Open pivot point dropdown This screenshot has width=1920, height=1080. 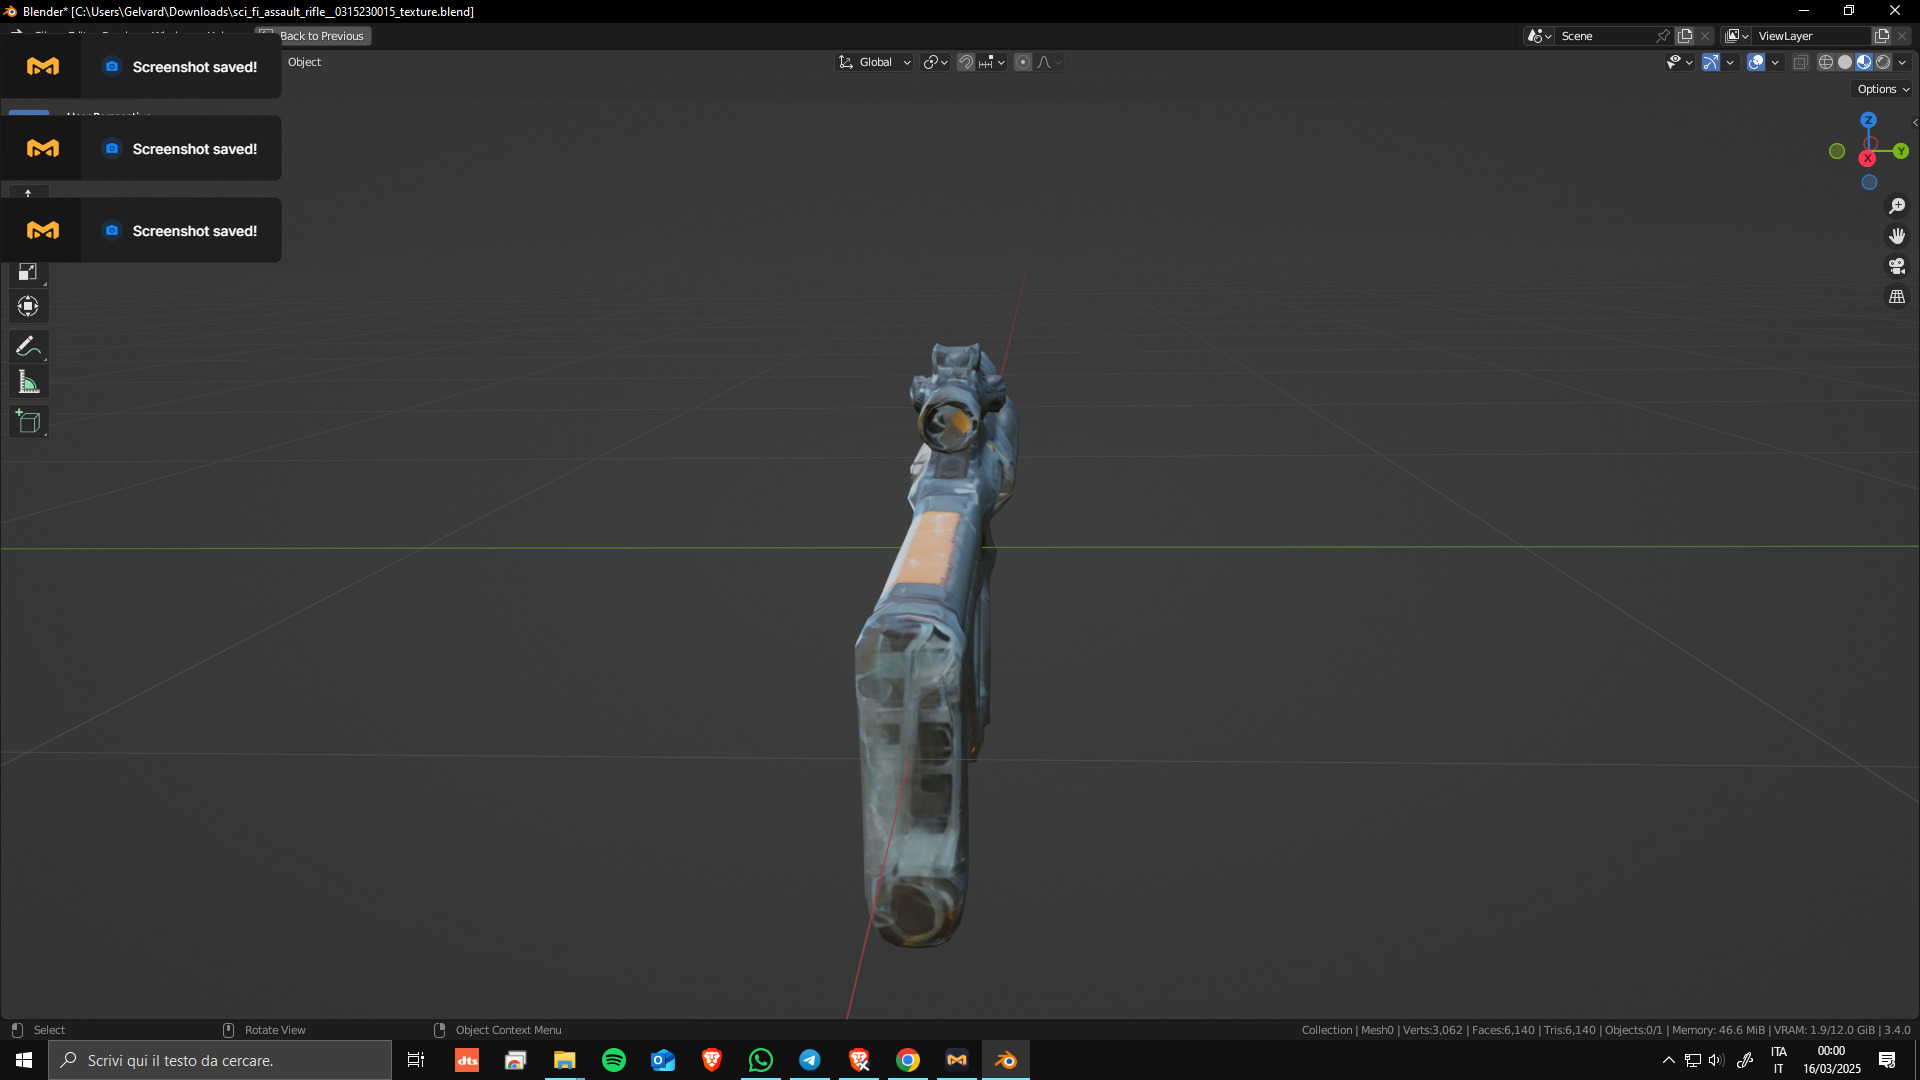click(x=935, y=62)
